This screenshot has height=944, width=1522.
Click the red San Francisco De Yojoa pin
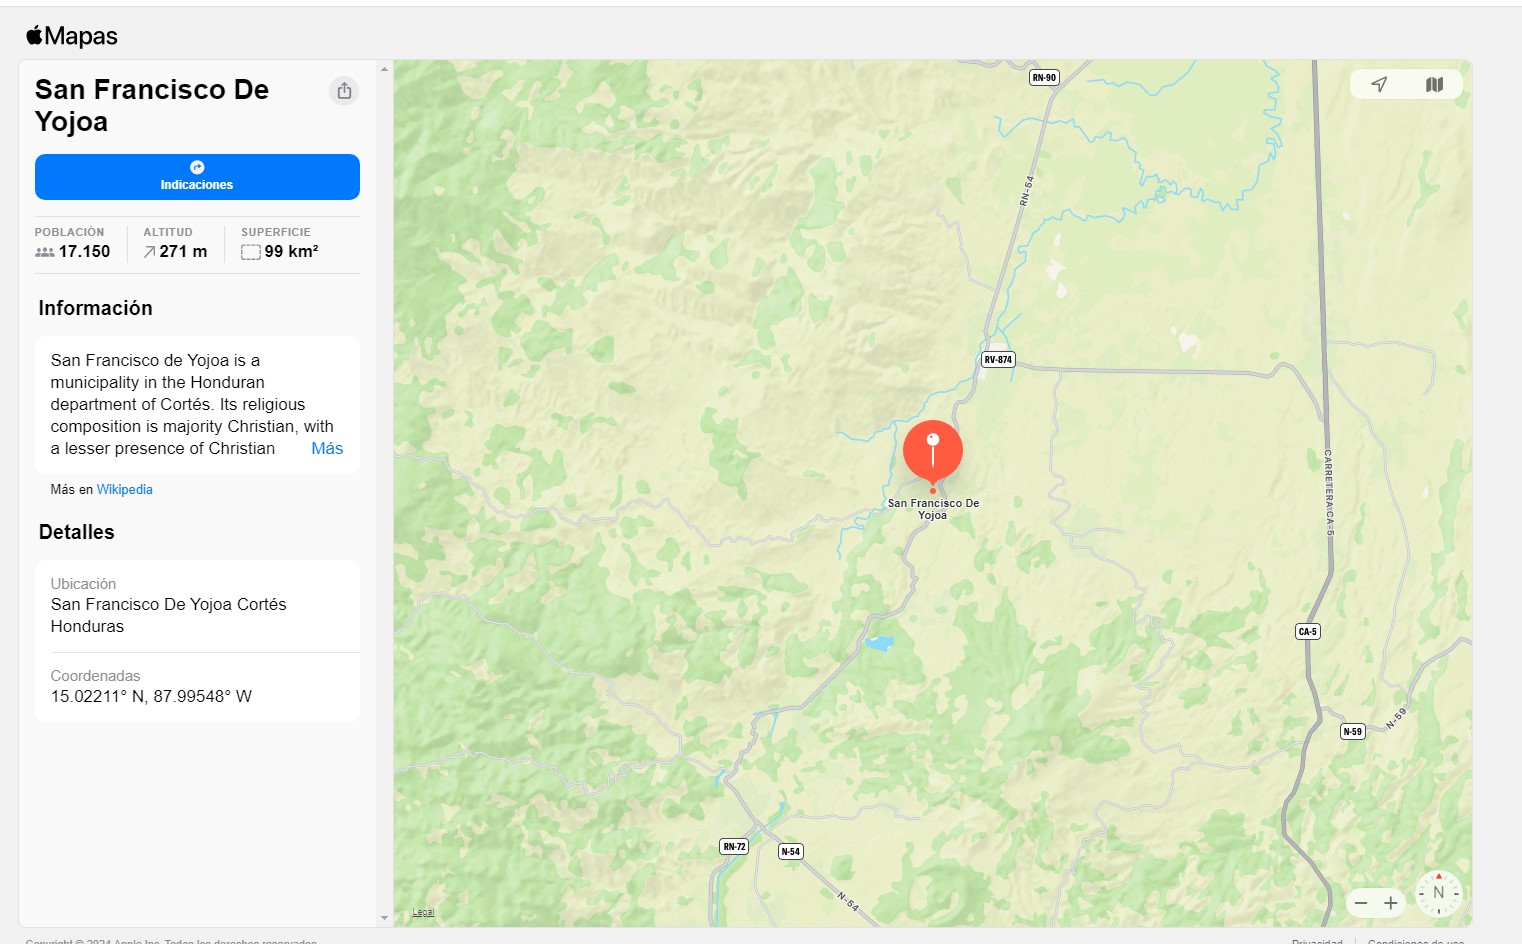click(933, 452)
